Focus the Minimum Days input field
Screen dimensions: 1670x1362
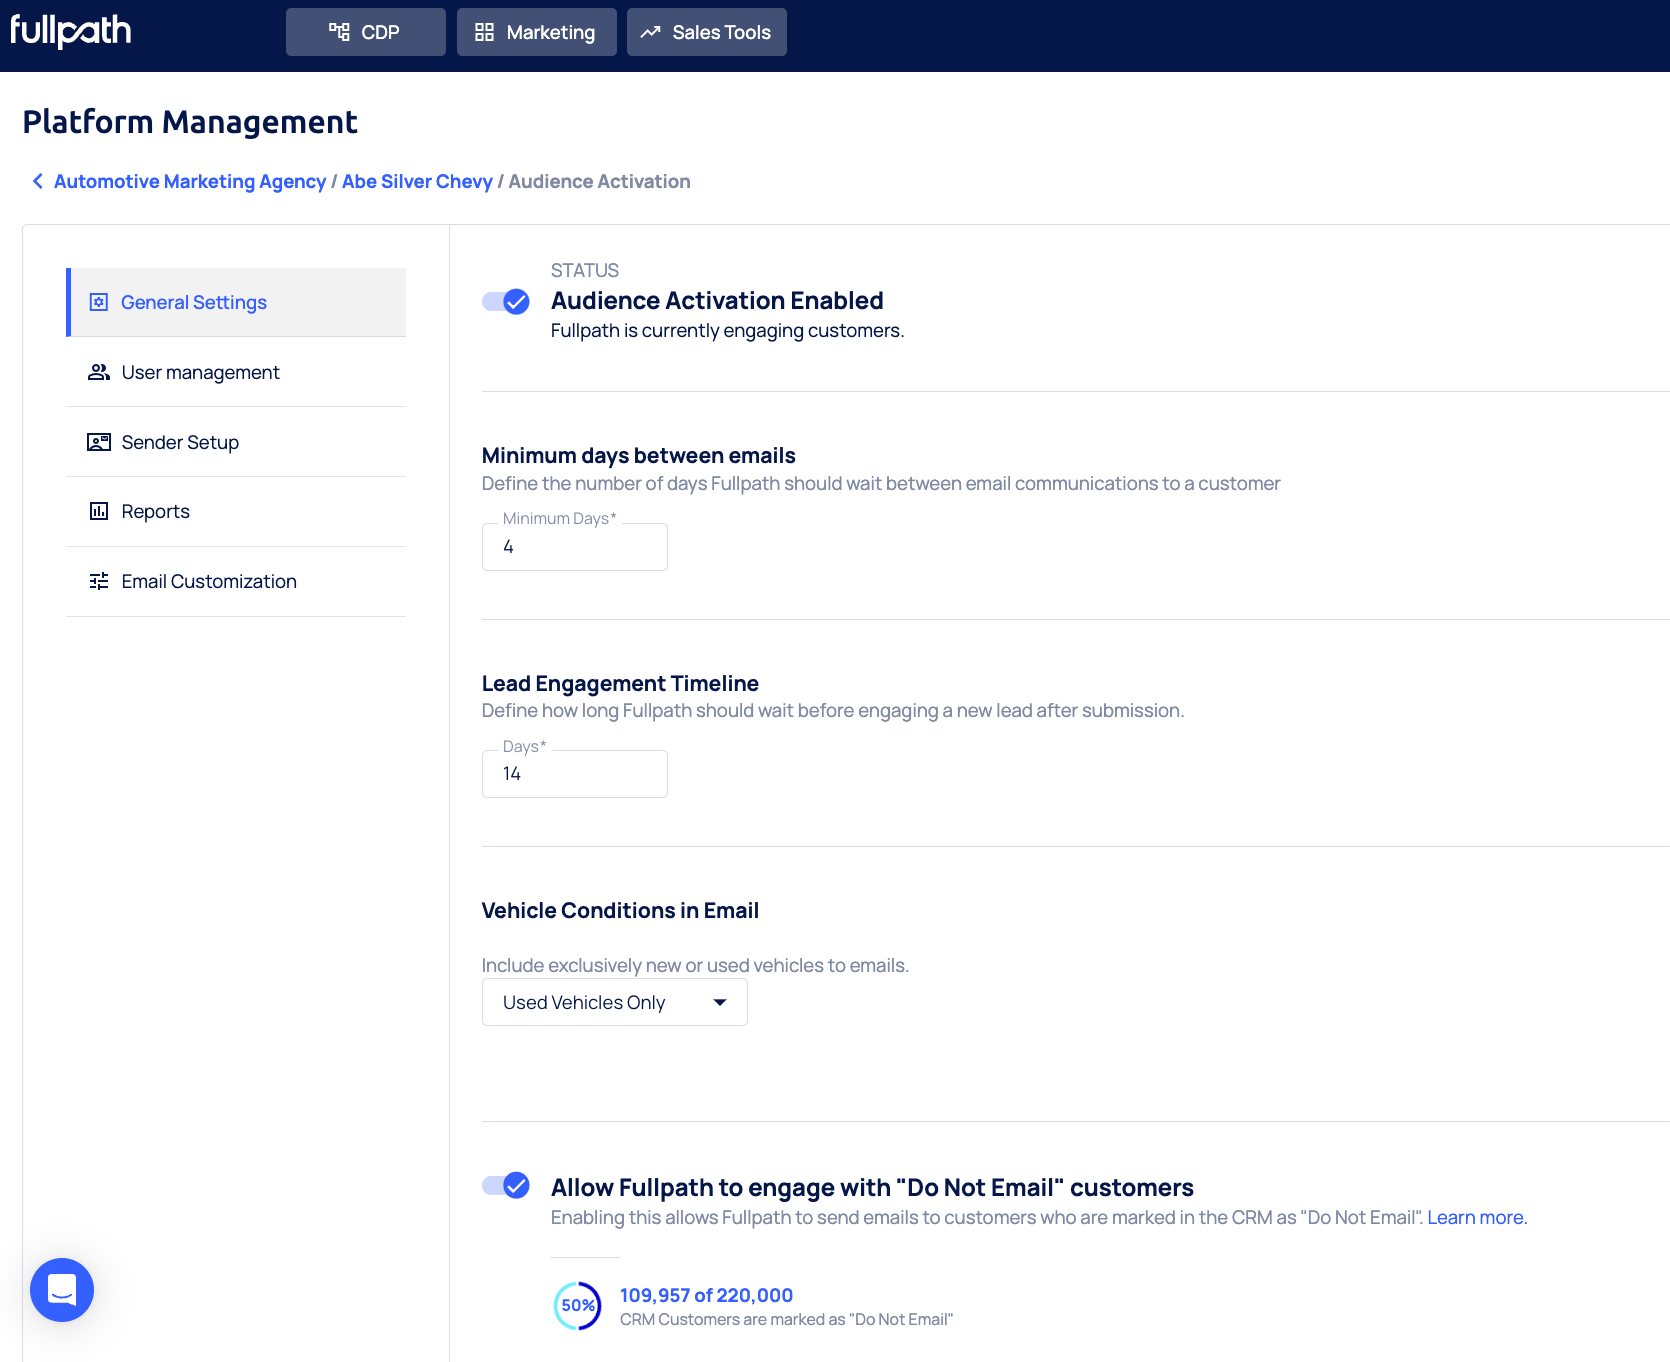pyautogui.click(x=575, y=547)
